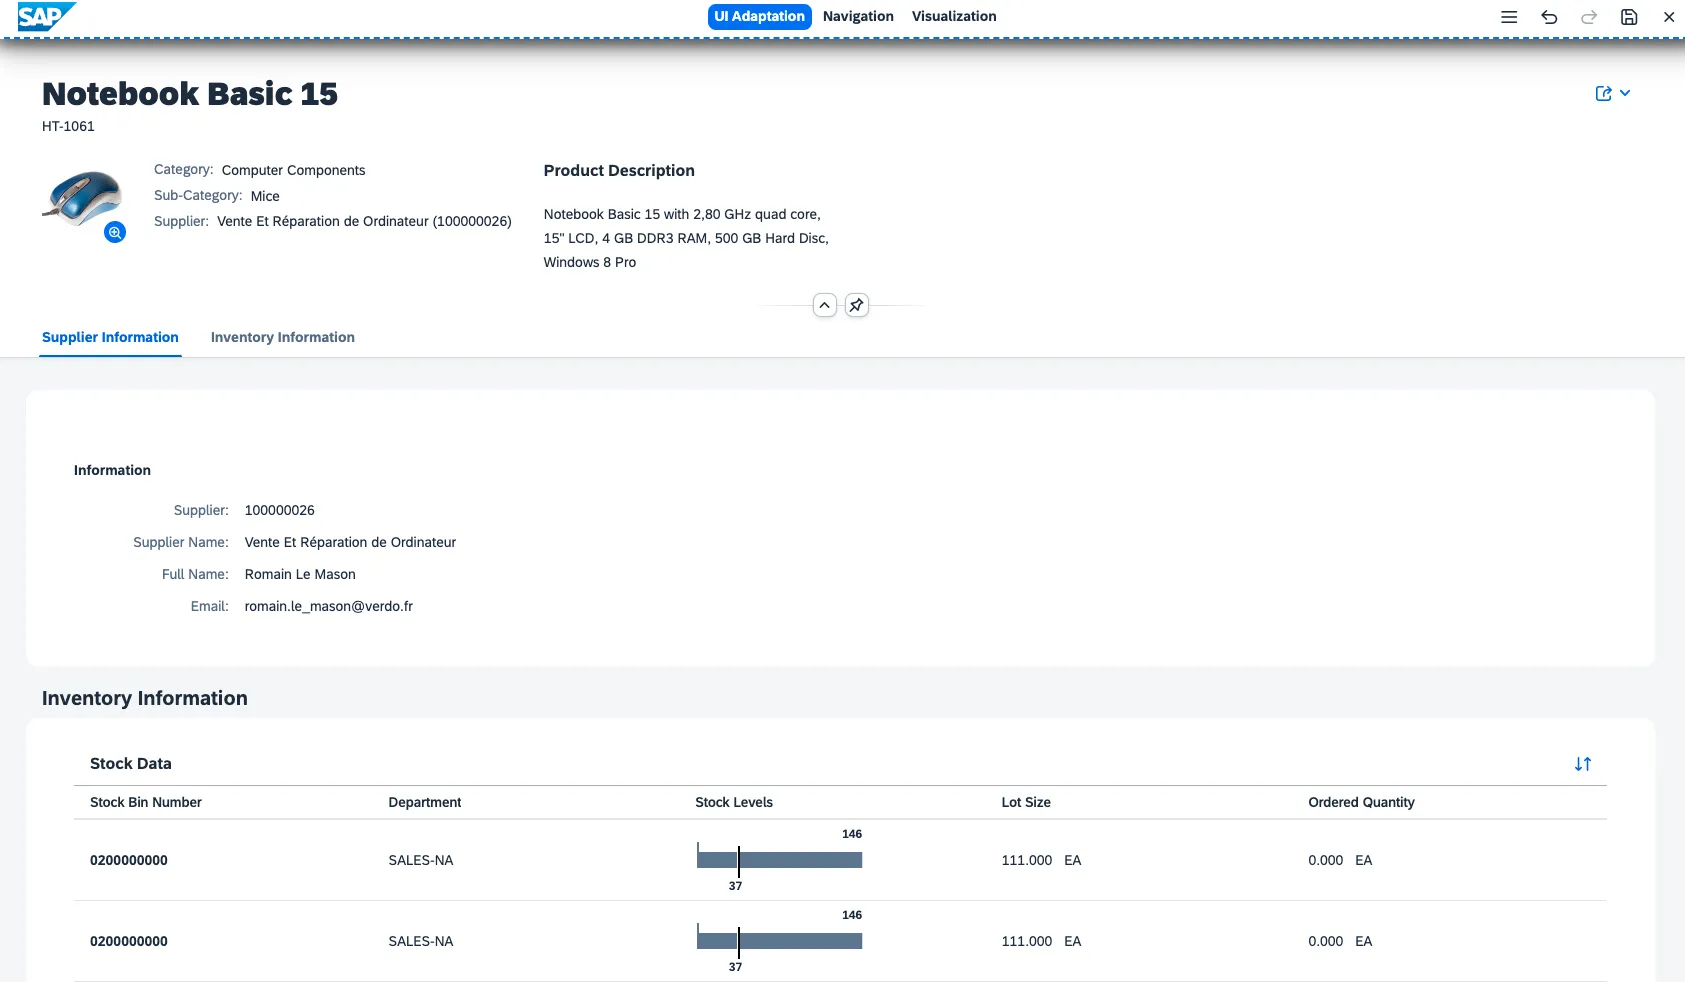Image resolution: width=1685 pixels, height=982 pixels.
Task: Expand the share dropdown arrow
Action: point(1625,93)
